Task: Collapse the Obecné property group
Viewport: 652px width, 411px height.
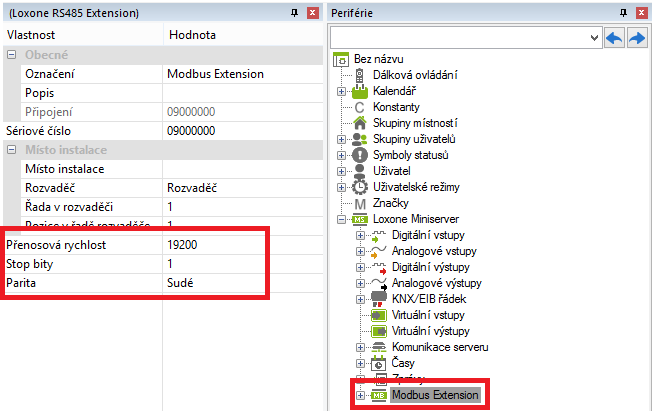Action: point(12,54)
